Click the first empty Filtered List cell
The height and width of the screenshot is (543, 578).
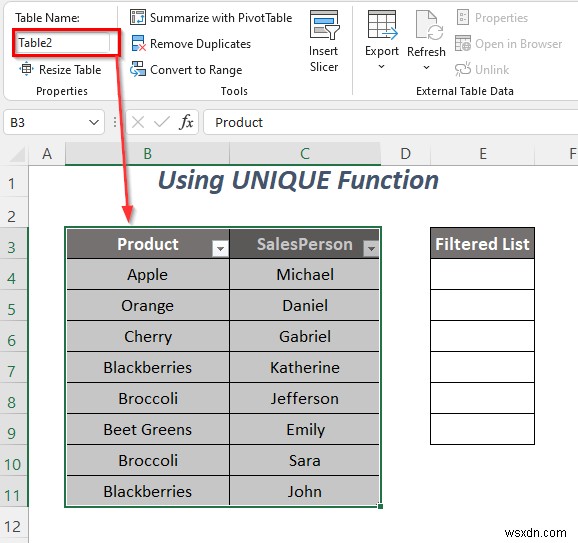pos(483,274)
